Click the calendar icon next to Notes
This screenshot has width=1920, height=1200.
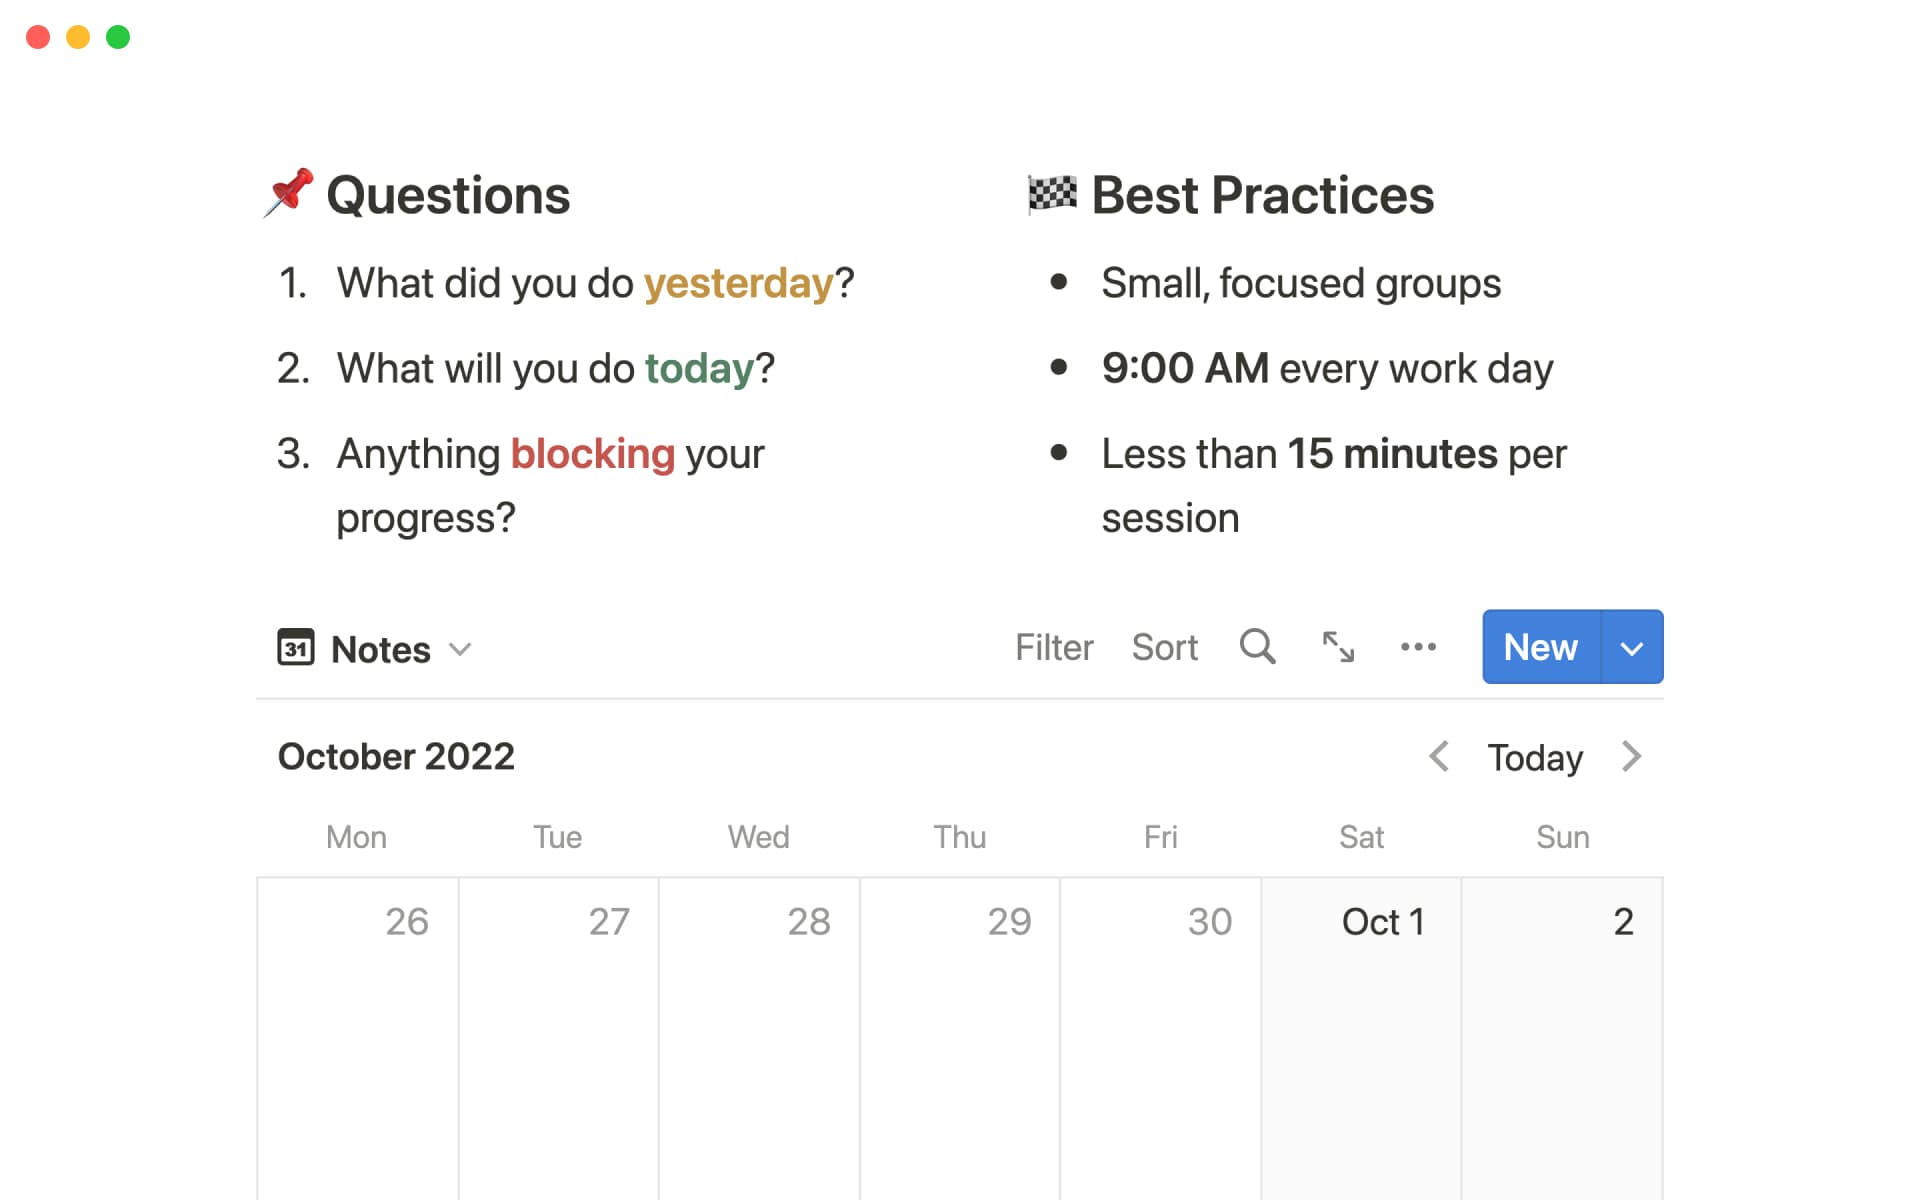click(x=295, y=648)
